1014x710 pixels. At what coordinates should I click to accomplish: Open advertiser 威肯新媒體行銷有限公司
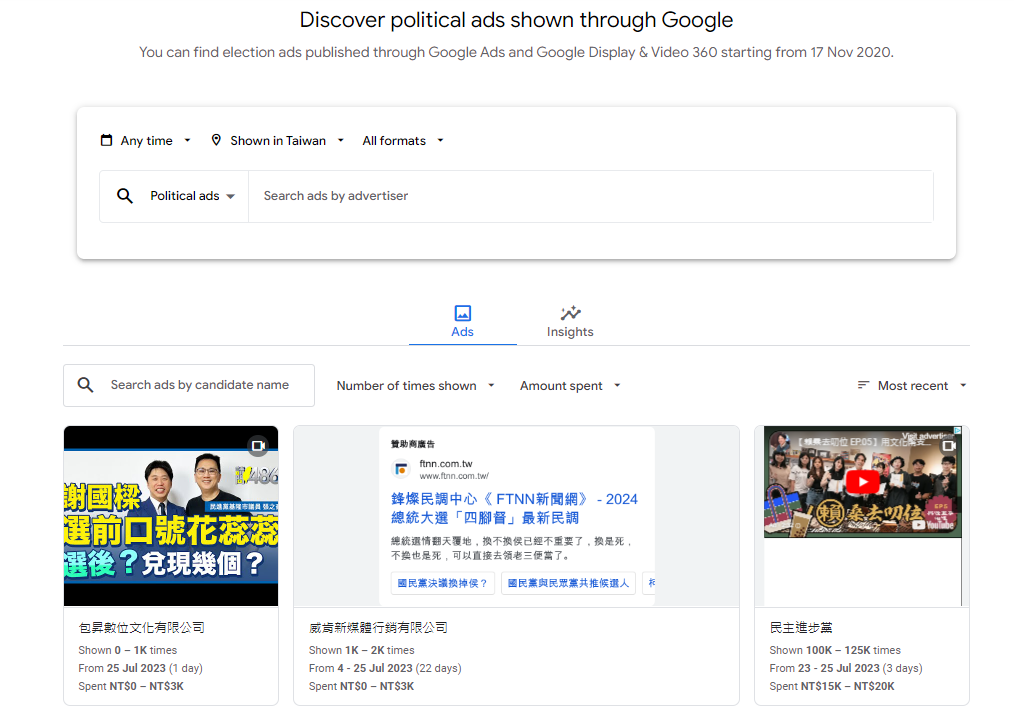pos(378,627)
